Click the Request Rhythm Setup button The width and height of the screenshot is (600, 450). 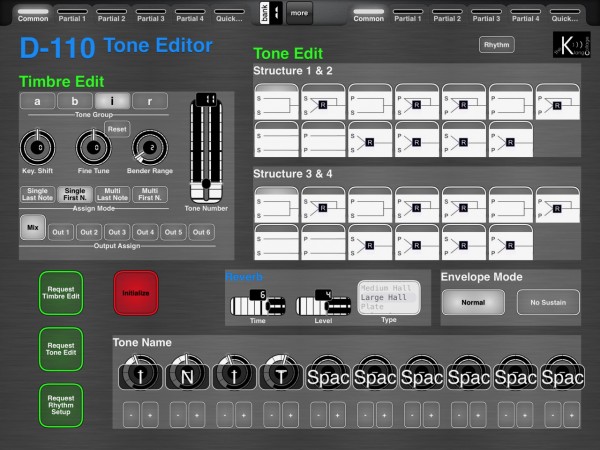[x=61, y=405]
